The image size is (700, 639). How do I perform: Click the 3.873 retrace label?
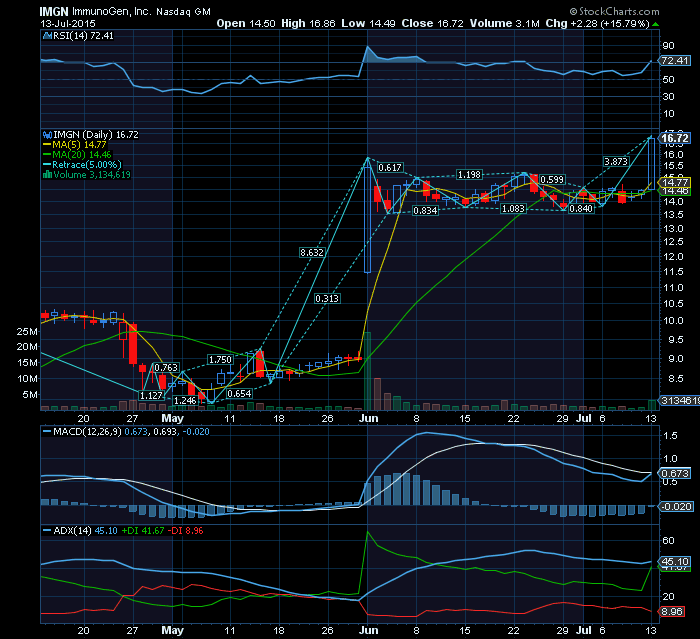(616, 162)
